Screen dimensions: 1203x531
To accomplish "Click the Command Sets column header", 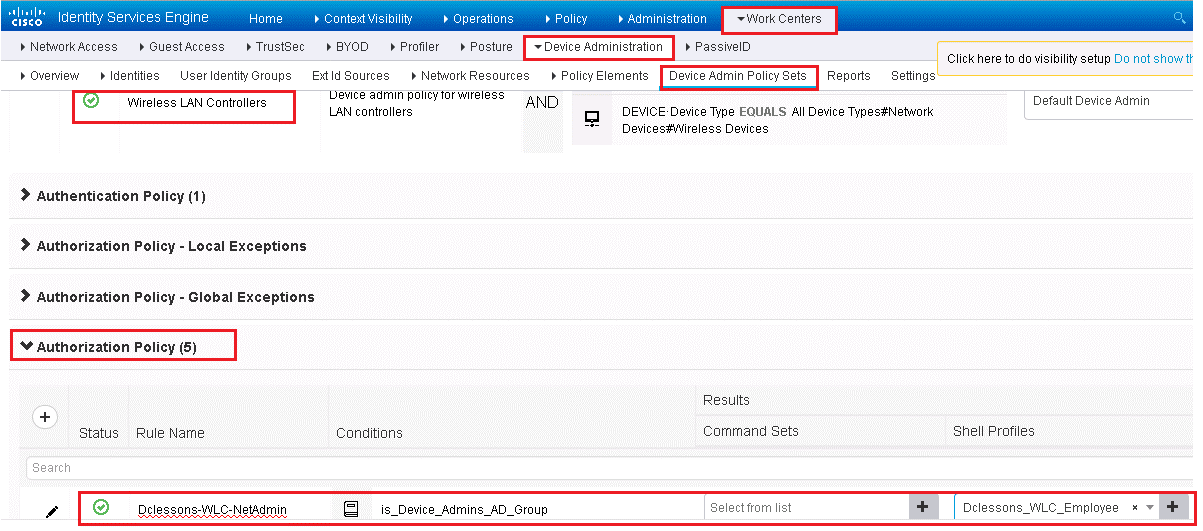I will point(751,431).
